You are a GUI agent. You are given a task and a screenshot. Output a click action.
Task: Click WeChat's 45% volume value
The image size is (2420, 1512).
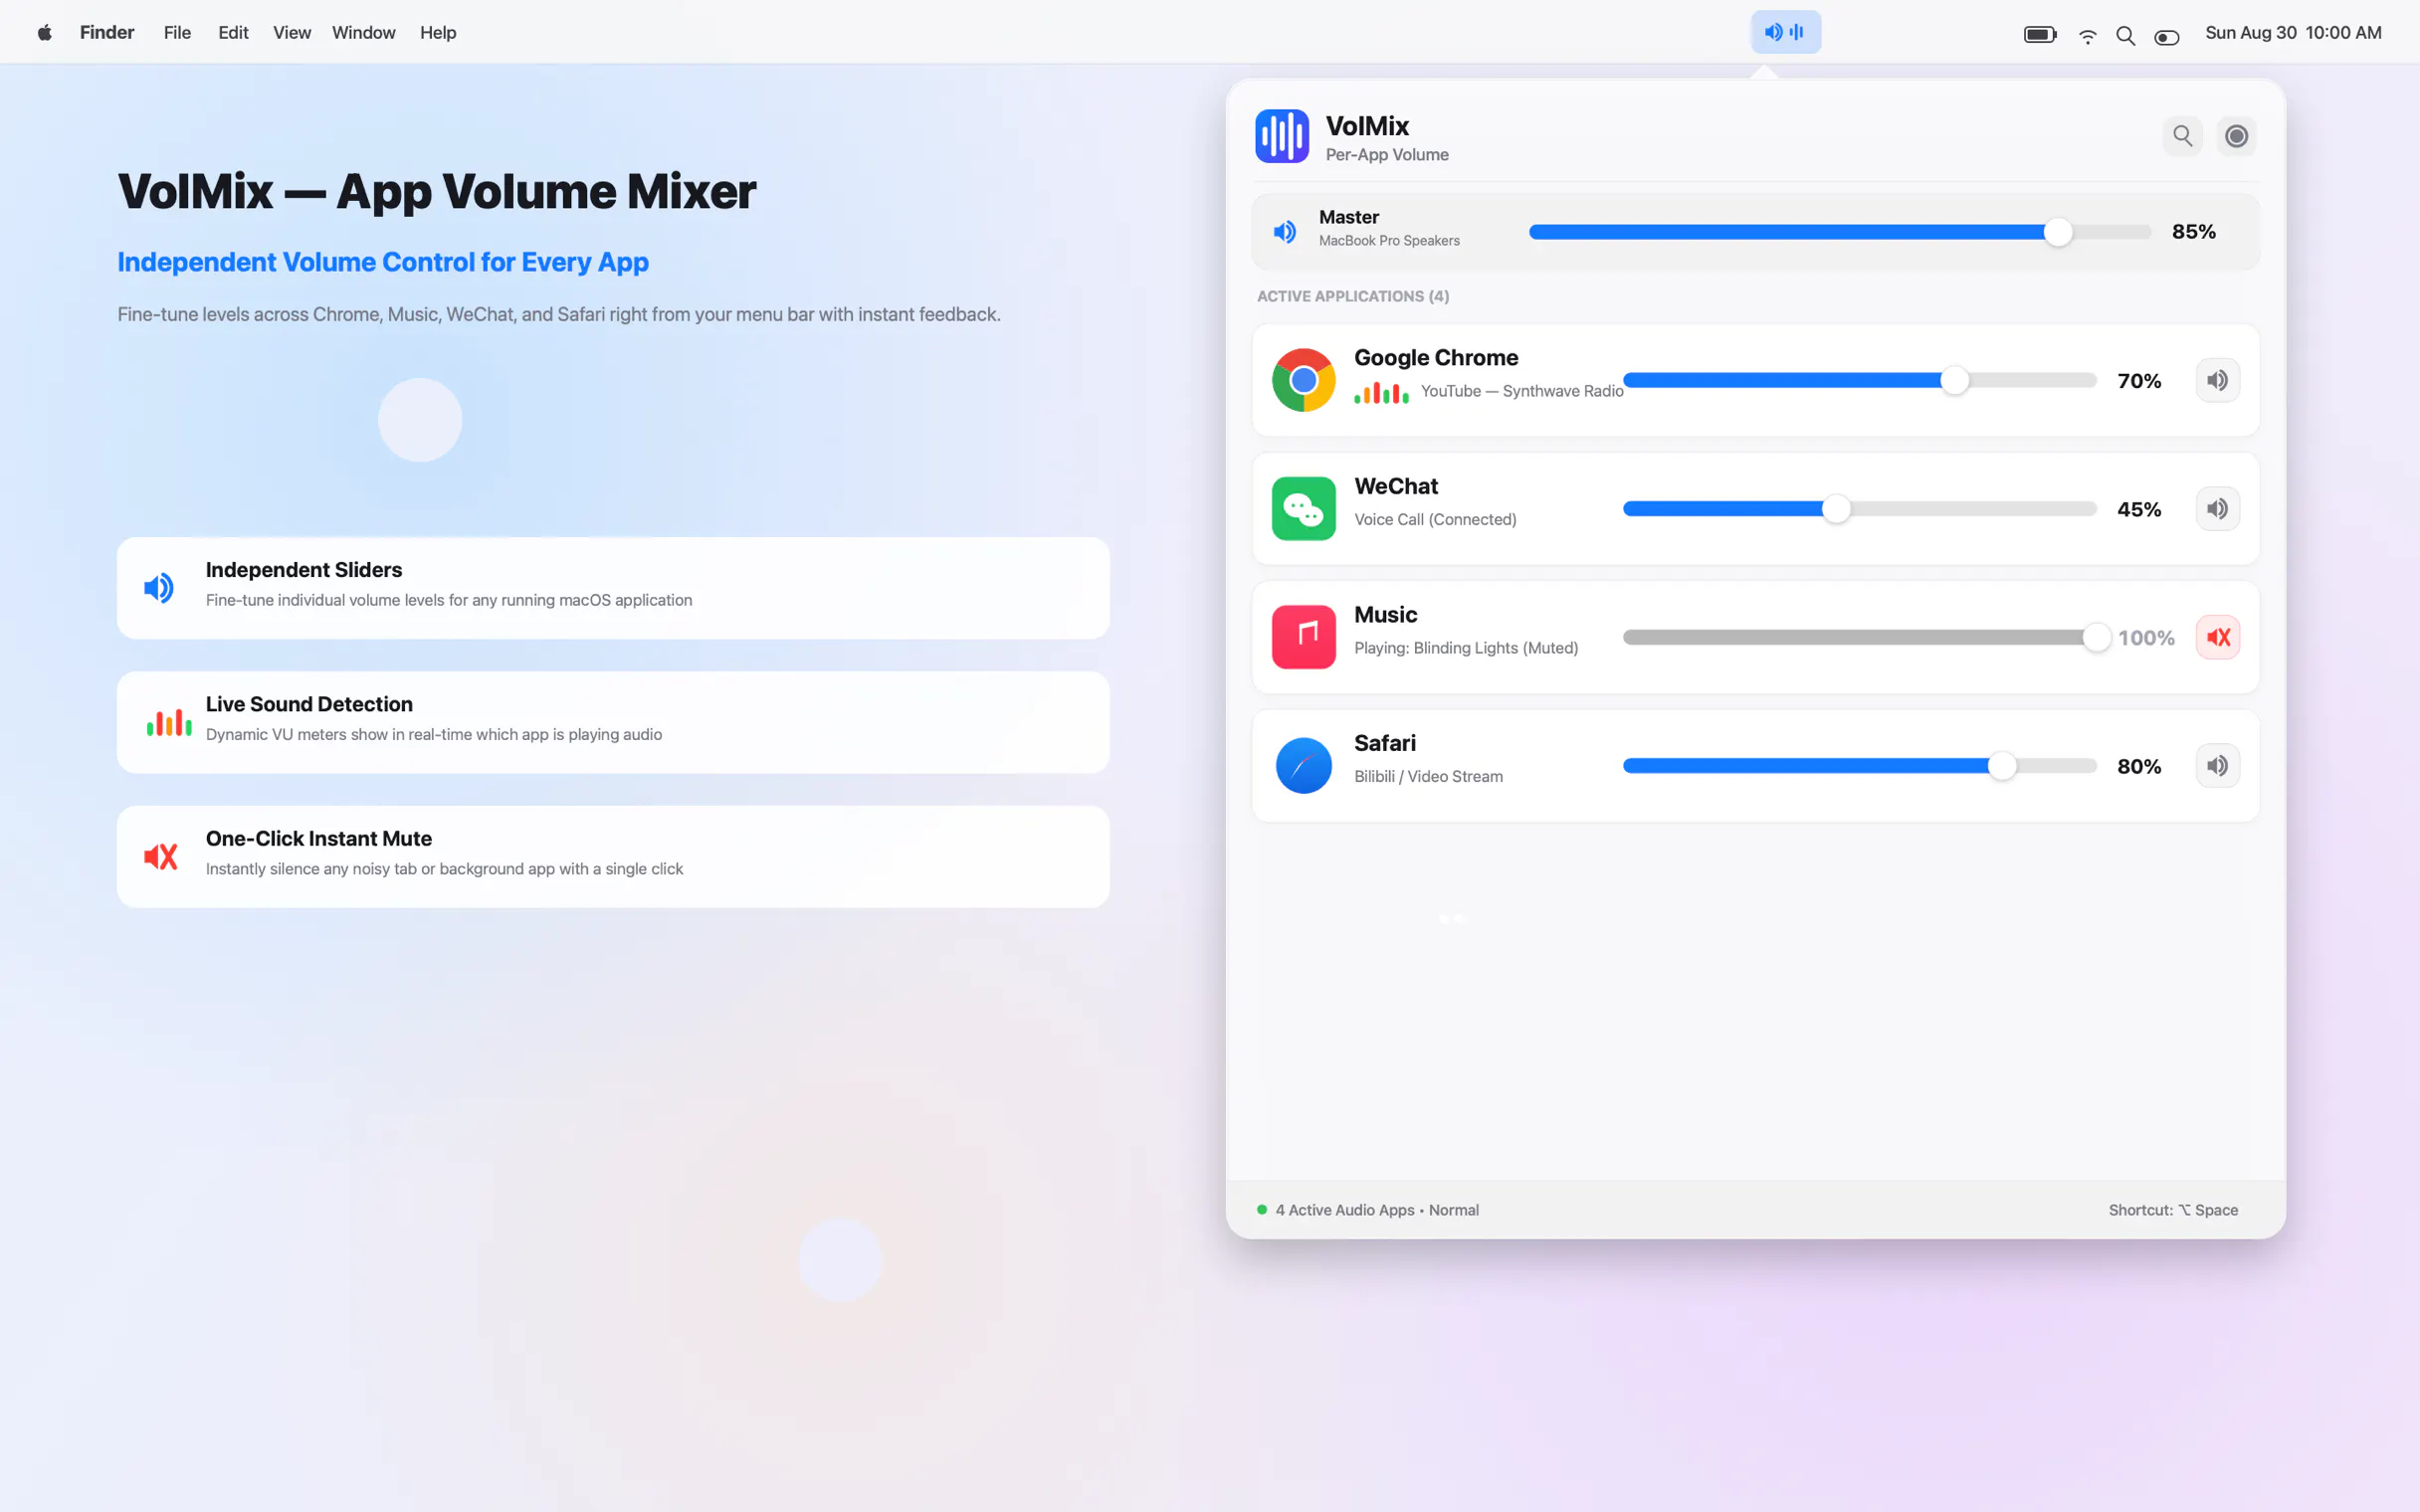(x=2139, y=509)
